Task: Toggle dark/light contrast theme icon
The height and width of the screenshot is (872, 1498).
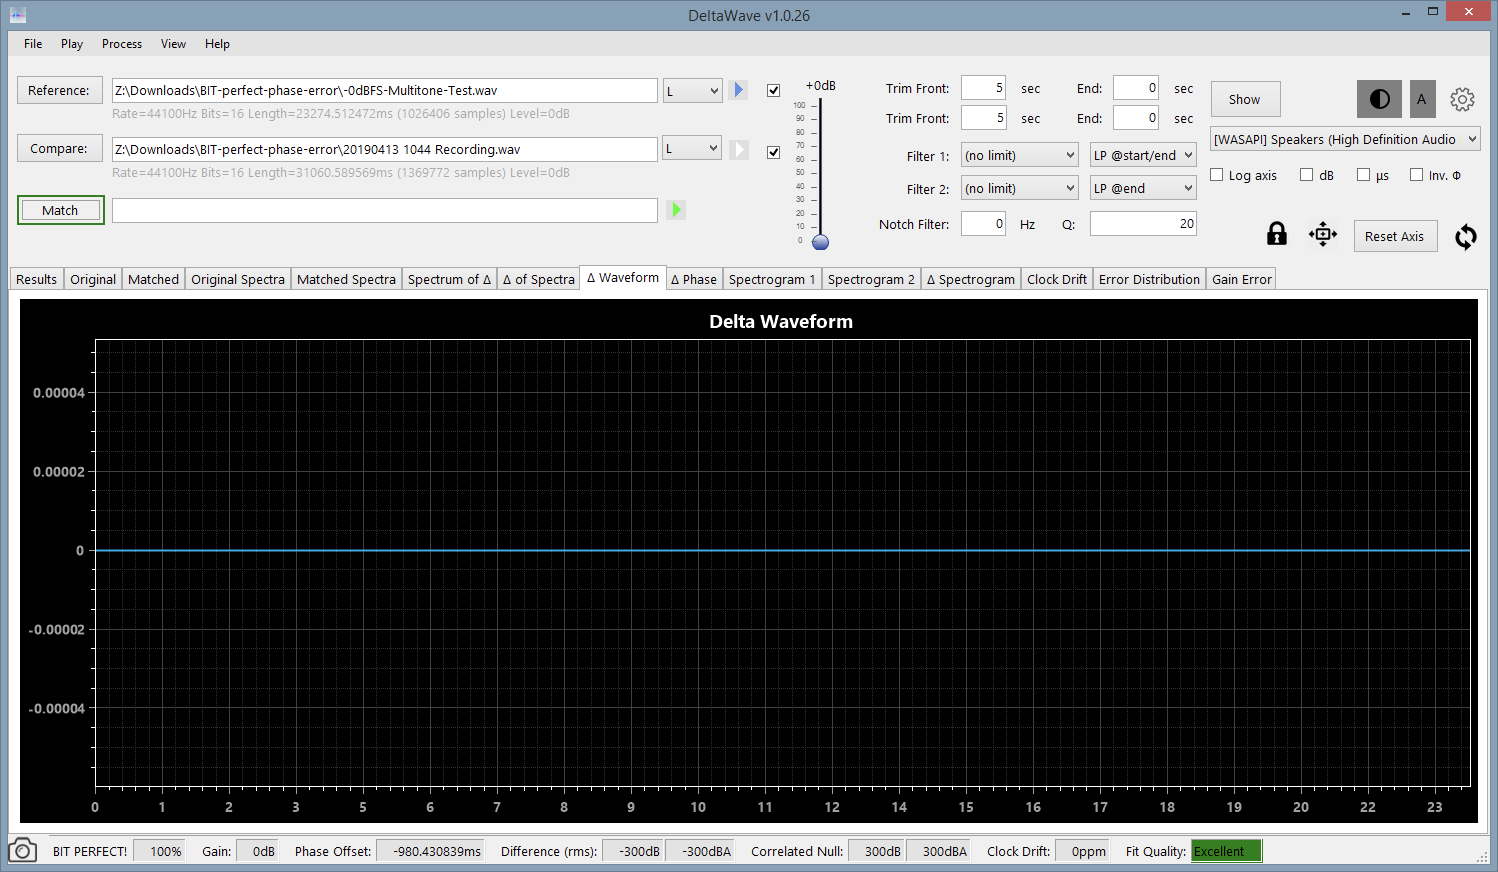Action: [x=1379, y=99]
